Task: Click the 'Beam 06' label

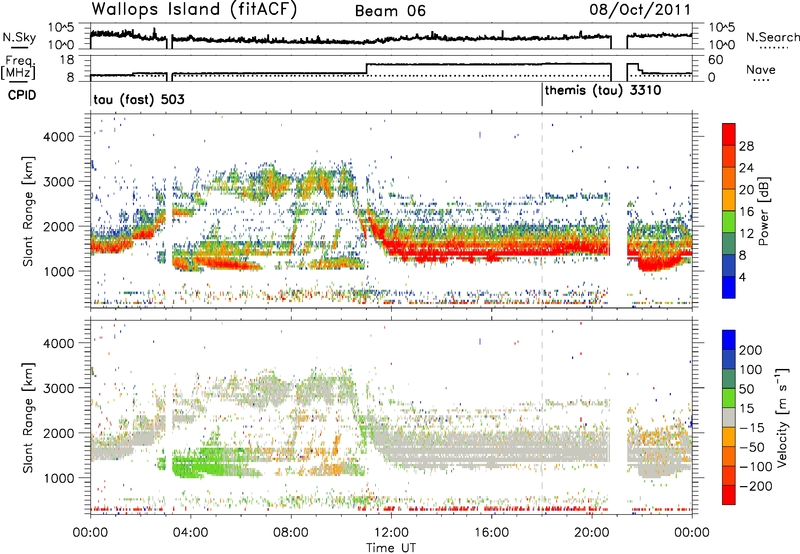Action: [x=390, y=11]
